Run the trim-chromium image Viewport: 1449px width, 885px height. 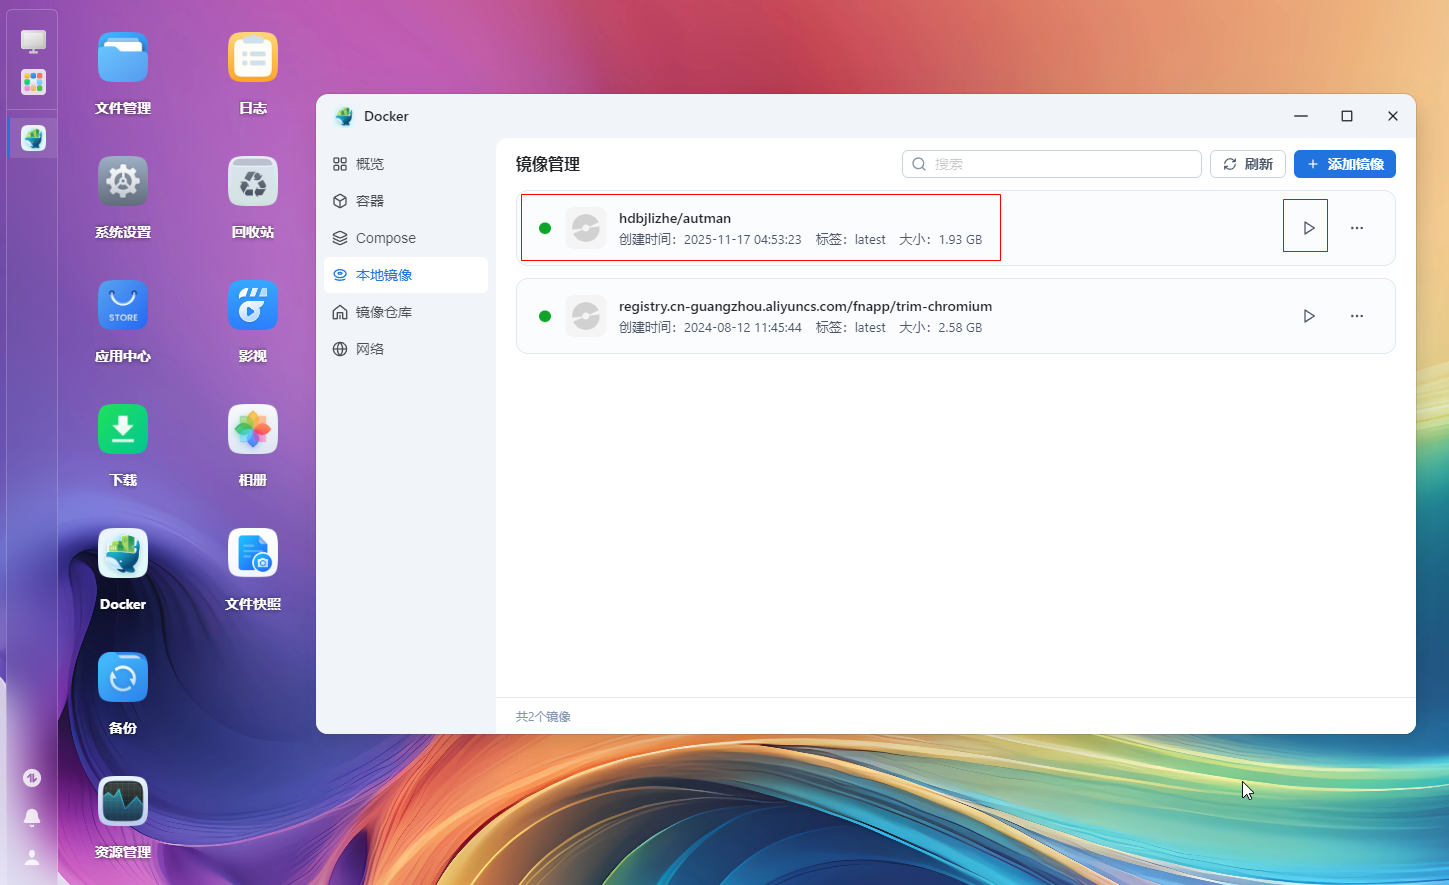pyautogui.click(x=1308, y=316)
